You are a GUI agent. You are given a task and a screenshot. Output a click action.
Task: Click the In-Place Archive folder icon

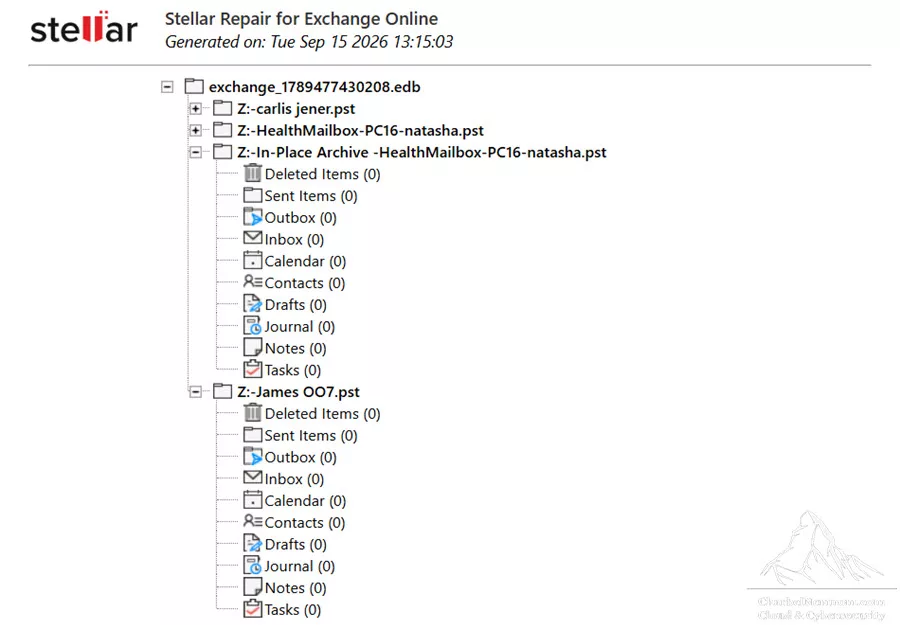222,152
